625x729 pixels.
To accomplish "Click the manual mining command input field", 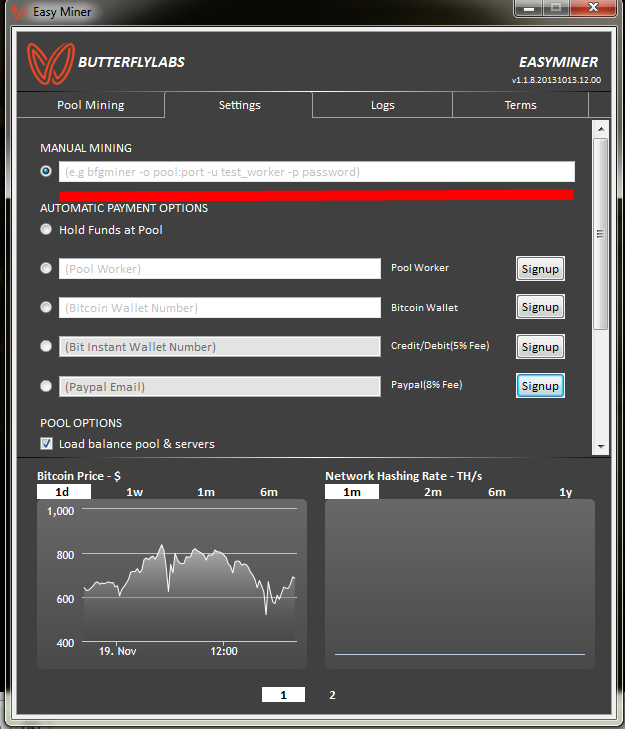I will tap(317, 172).
